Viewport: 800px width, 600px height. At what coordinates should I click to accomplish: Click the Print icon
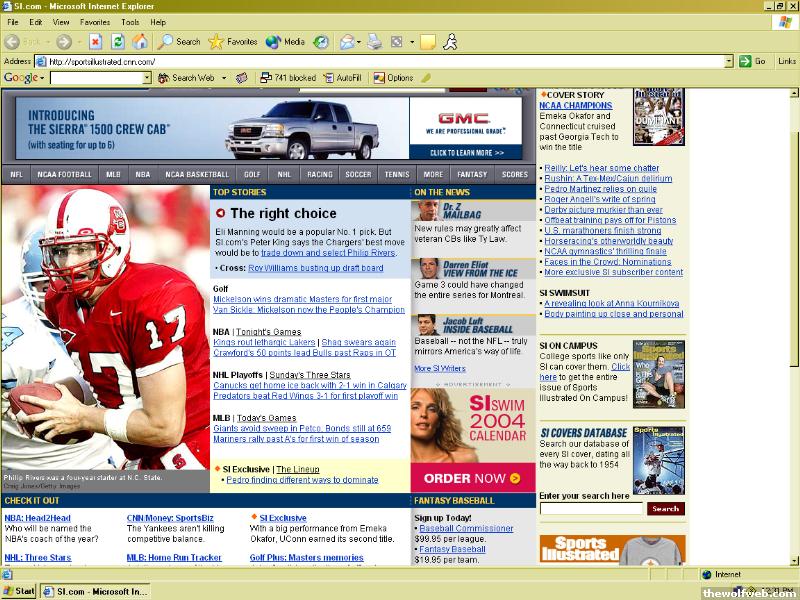(x=374, y=42)
